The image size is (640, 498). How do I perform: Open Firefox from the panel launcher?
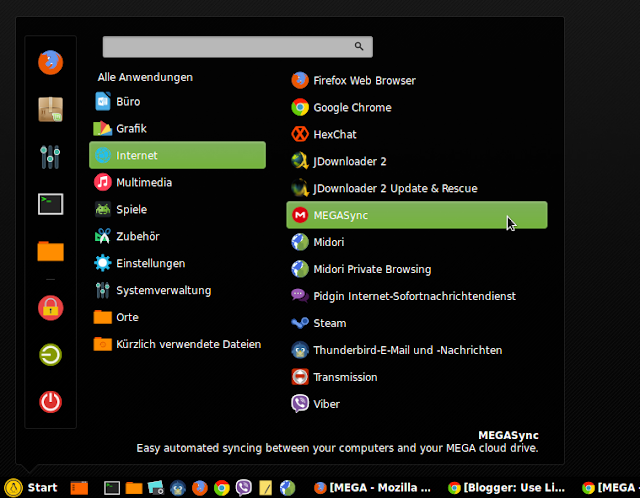[x=200, y=488]
